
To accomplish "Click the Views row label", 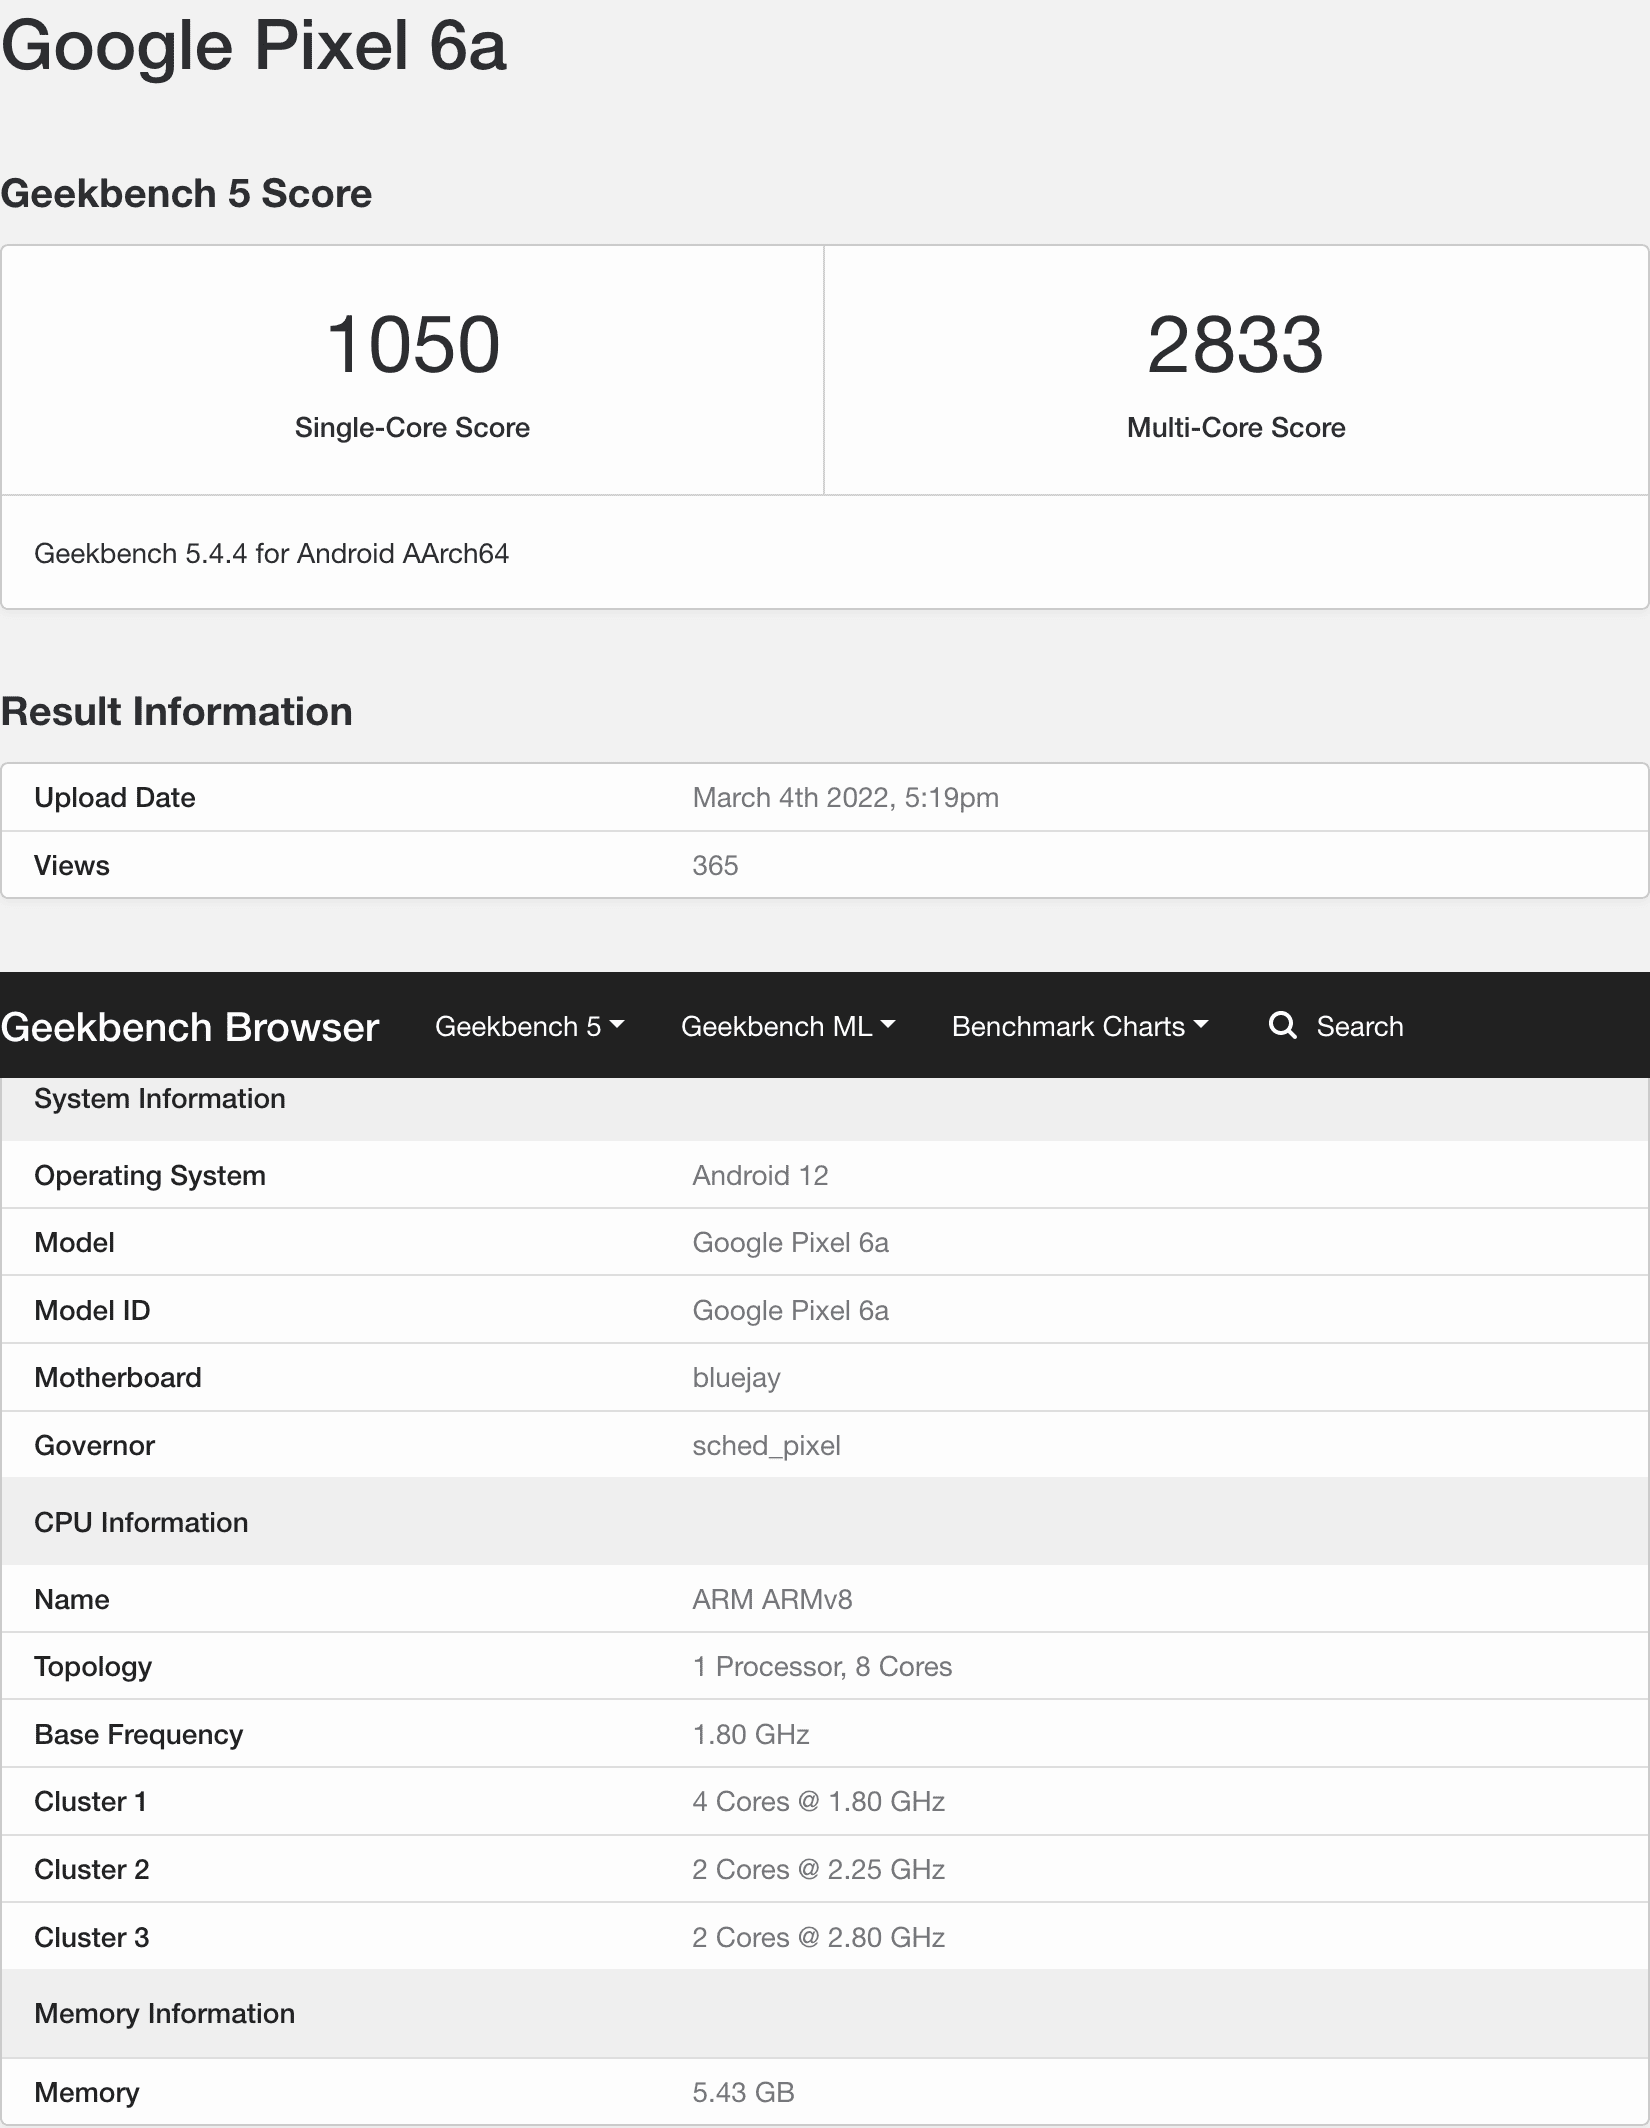I will 72,865.
